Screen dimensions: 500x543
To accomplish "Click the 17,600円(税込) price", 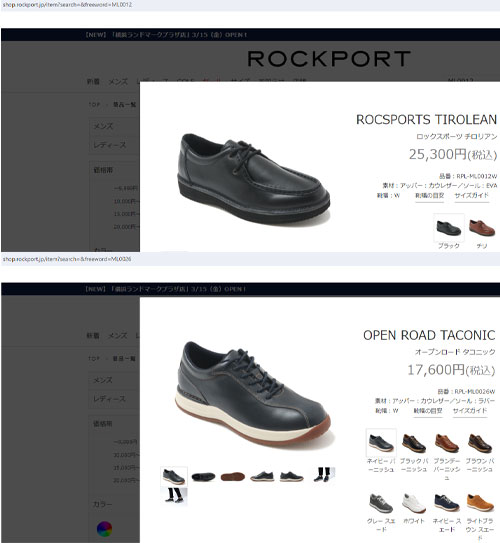I will pyautogui.click(x=451, y=370).
